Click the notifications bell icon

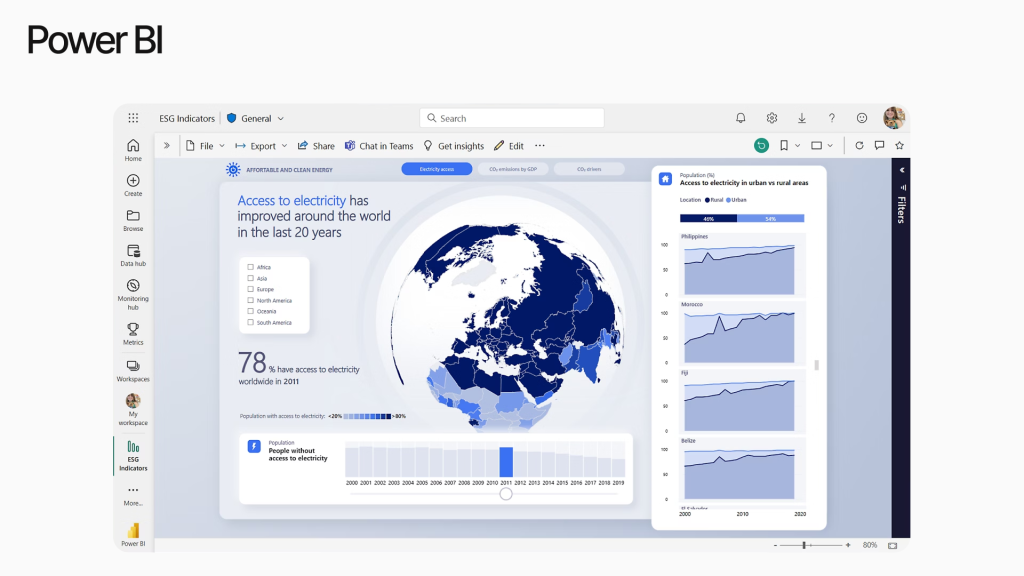point(741,118)
